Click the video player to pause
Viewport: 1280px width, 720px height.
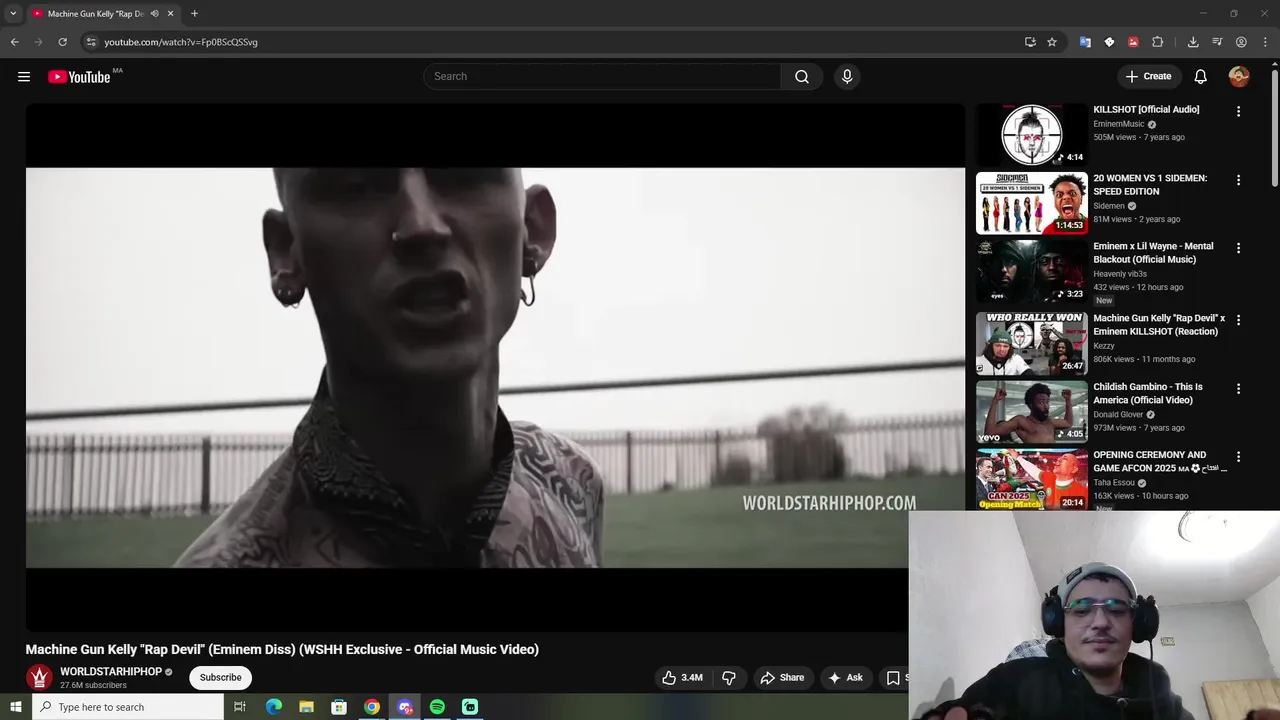click(x=495, y=367)
